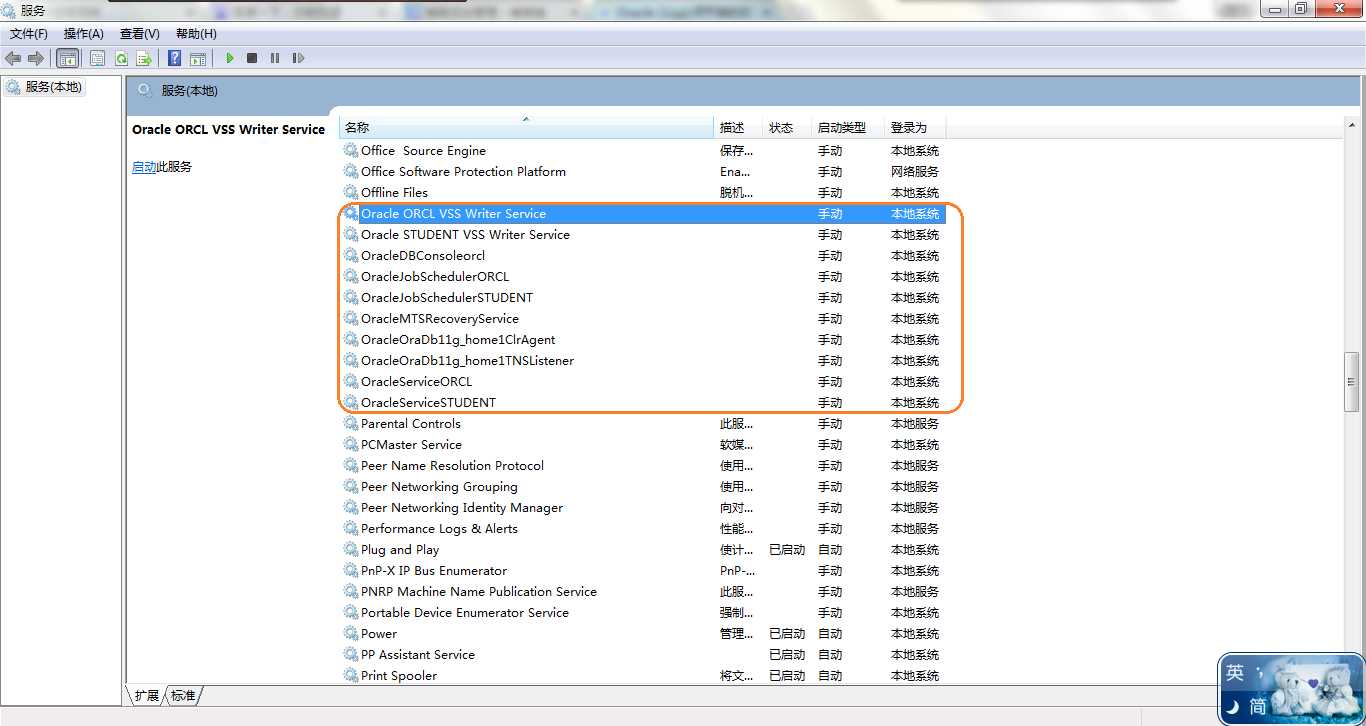Click the gear icon of Print Spooler
Viewport: 1366px width, 726px height.
351,675
